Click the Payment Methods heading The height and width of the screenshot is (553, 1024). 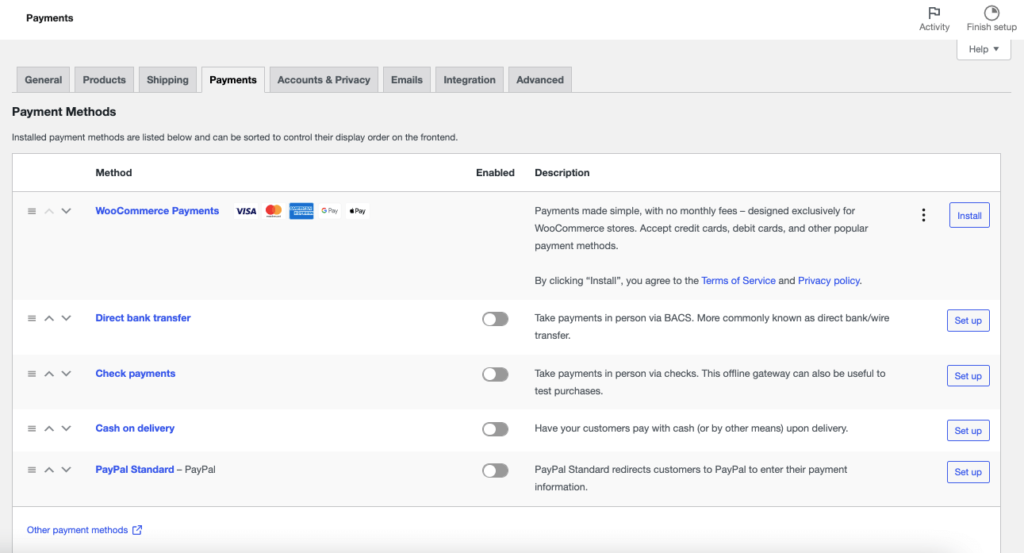click(64, 112)
